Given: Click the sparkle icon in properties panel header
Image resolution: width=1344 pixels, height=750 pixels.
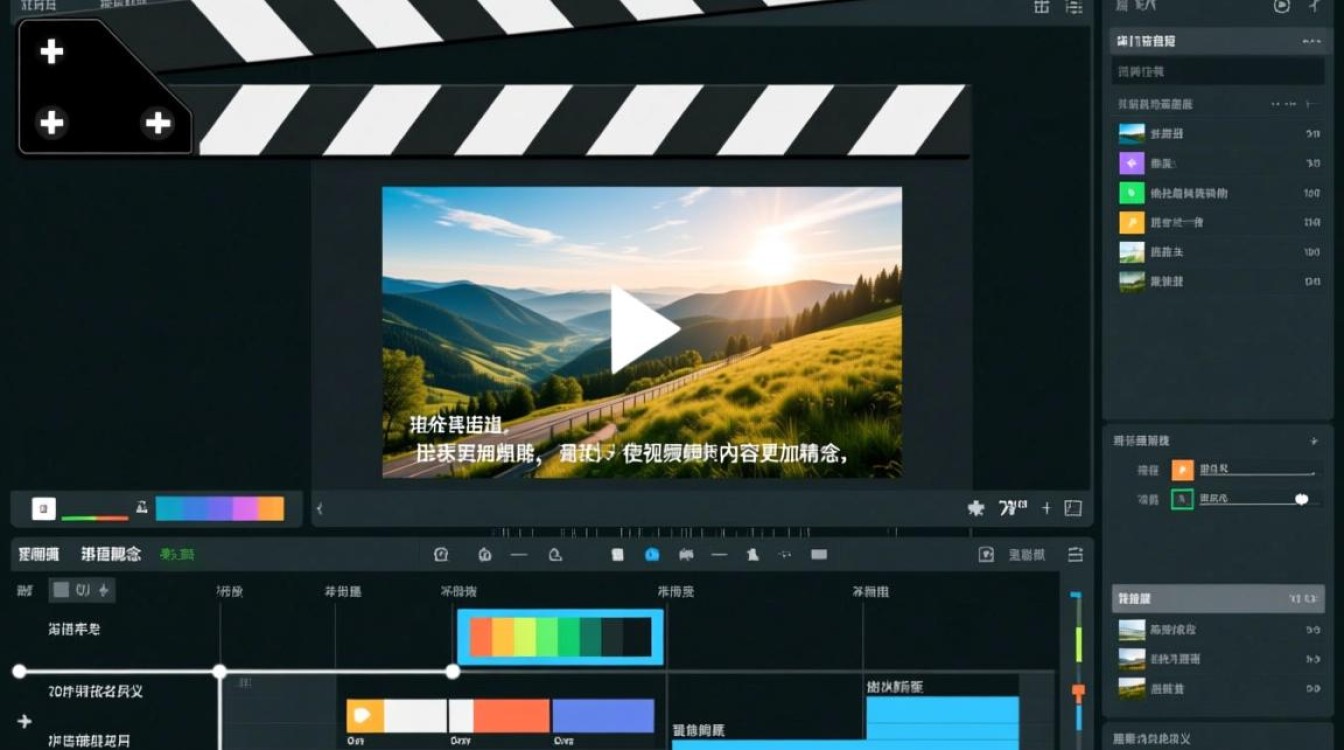Looking at the screenshot, I should [1314, 440].
